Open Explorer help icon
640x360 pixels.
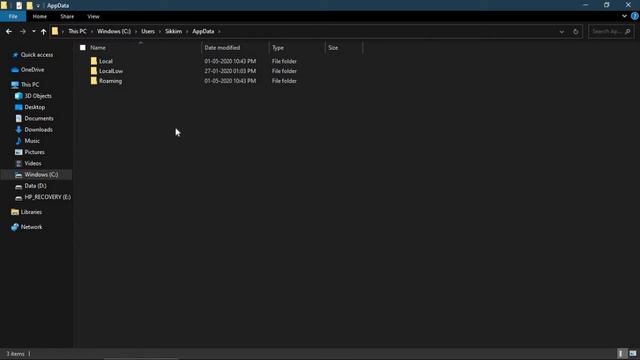click(x=634, y=16)
